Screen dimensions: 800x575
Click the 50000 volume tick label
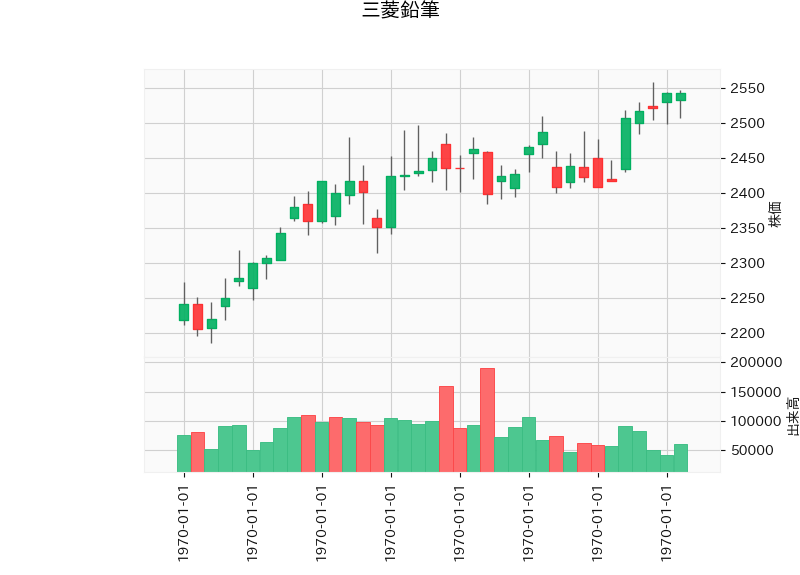click(752, 451)
